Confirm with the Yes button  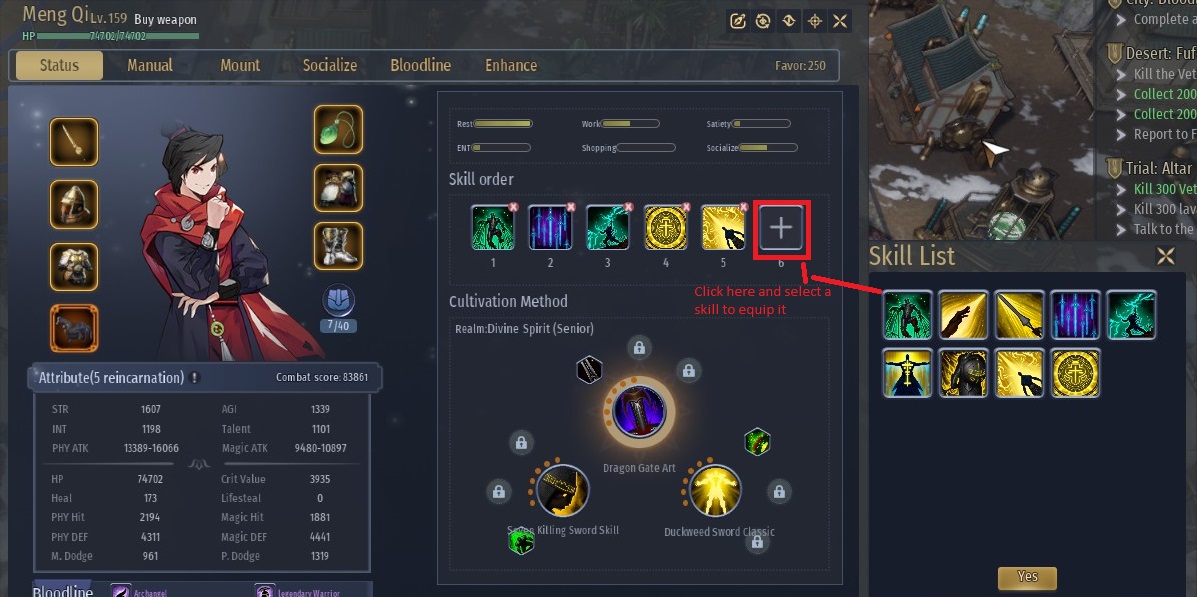click(1027, 577)
